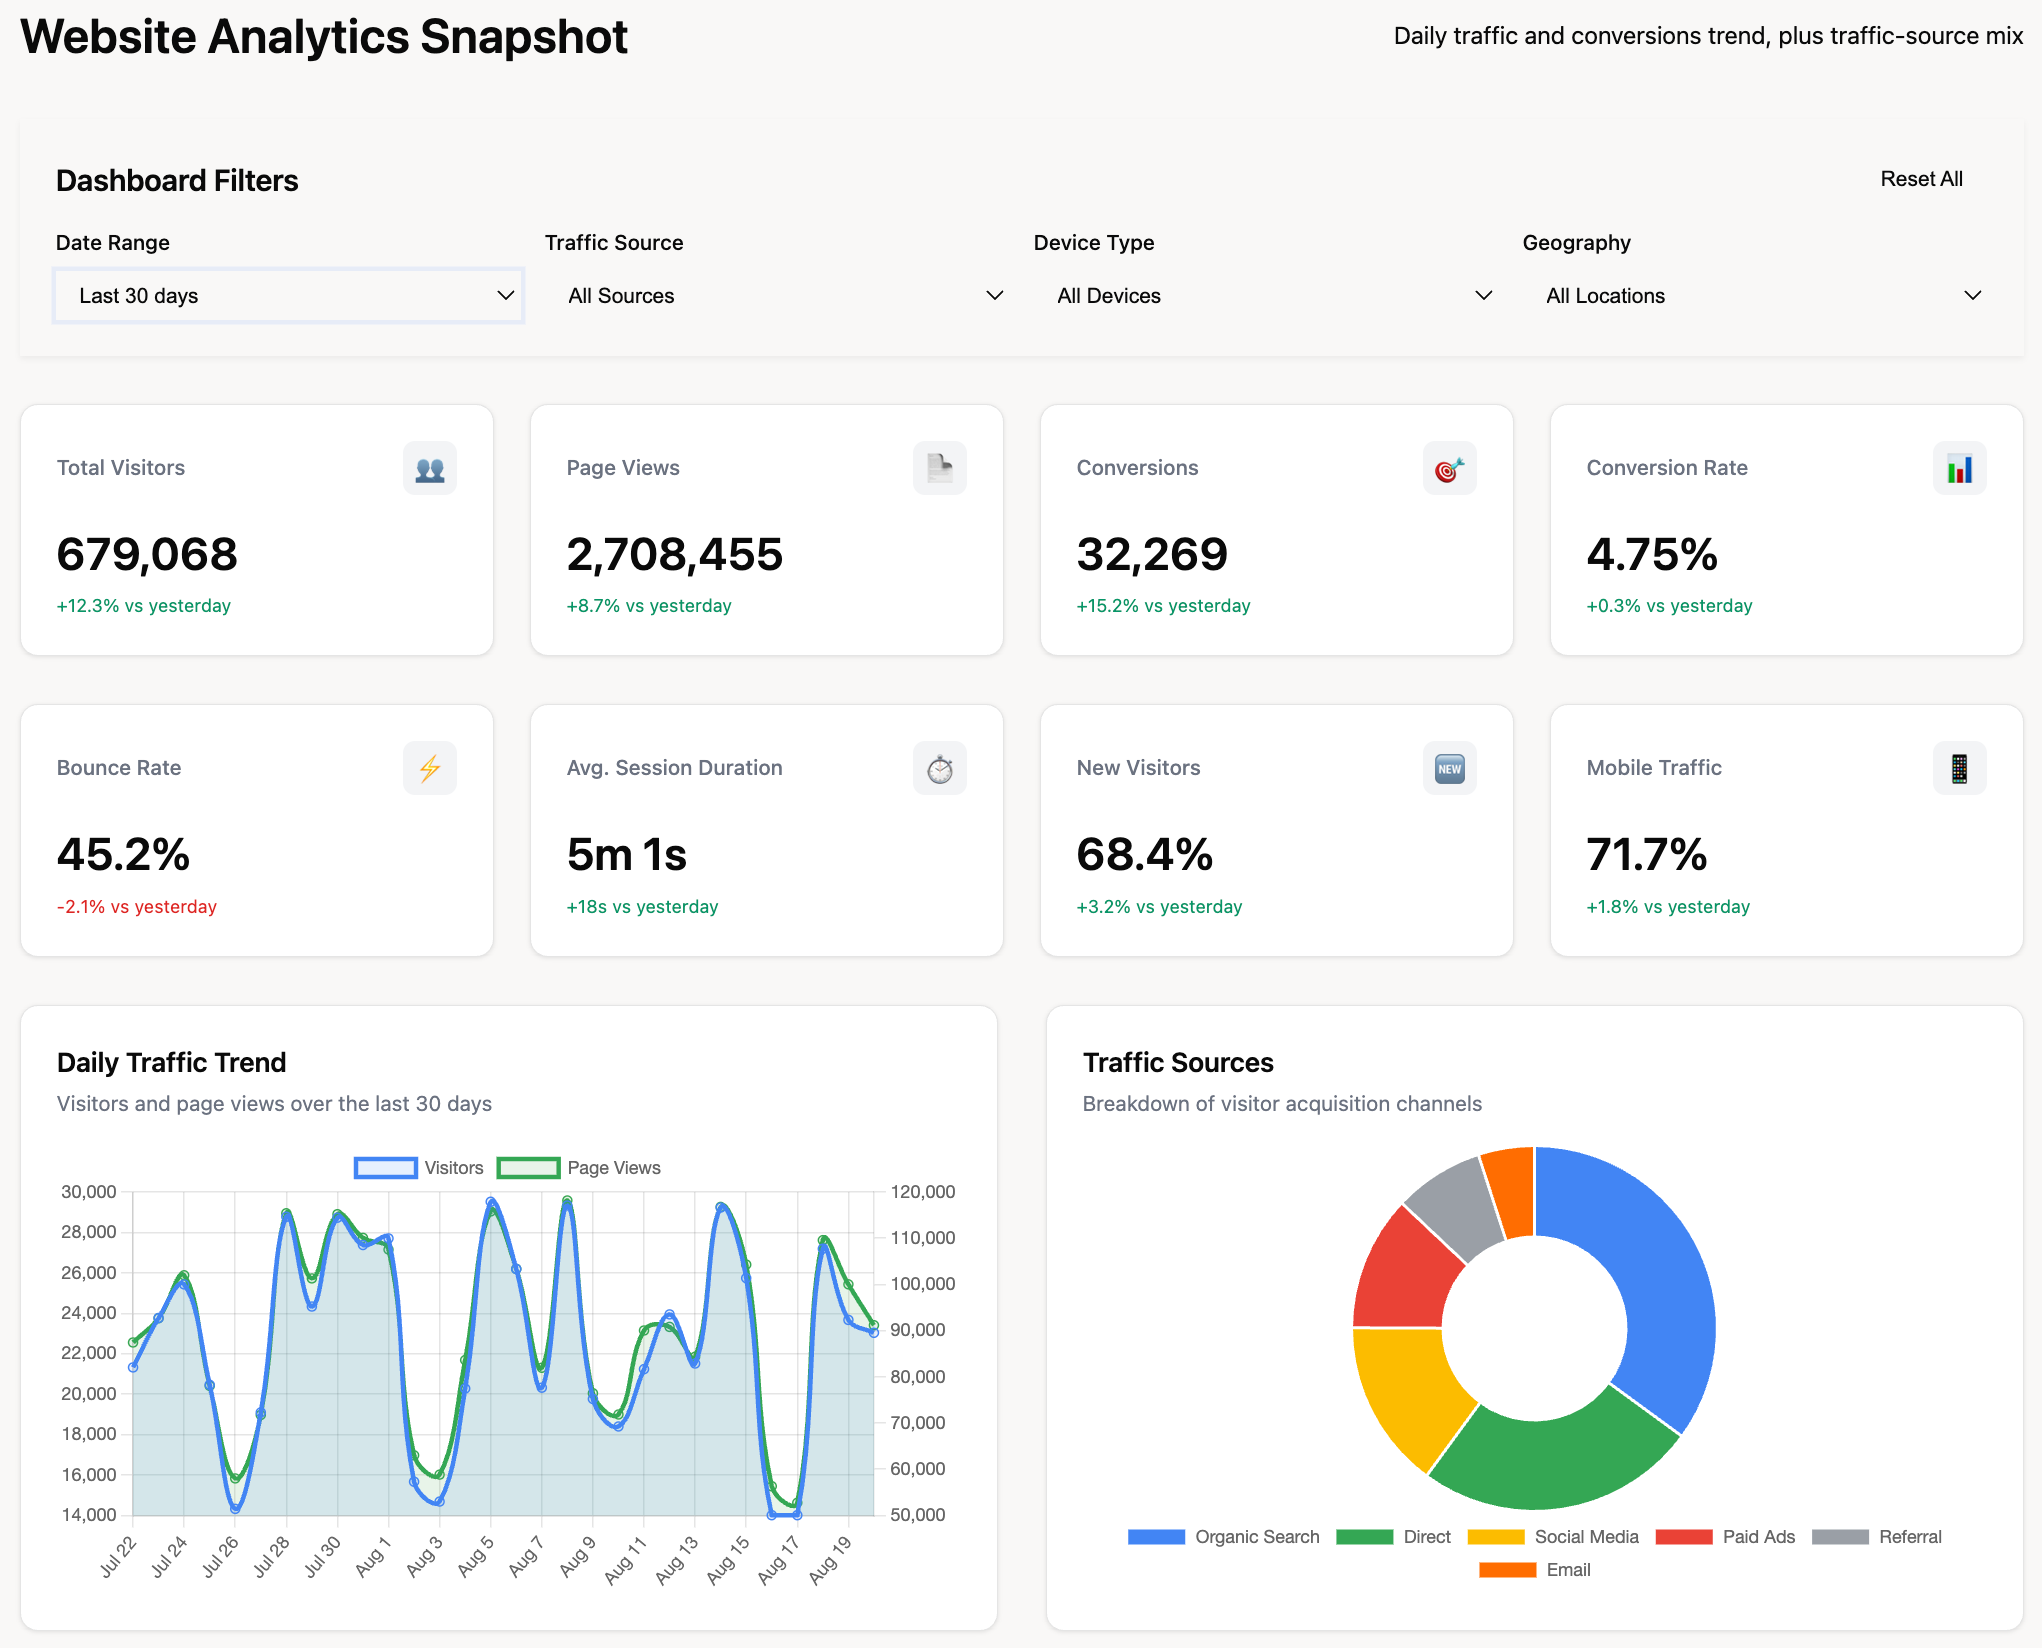The image size is (2042, 1648).
Task: Hide the Referral slice using its legend
Action: 1878,1536
